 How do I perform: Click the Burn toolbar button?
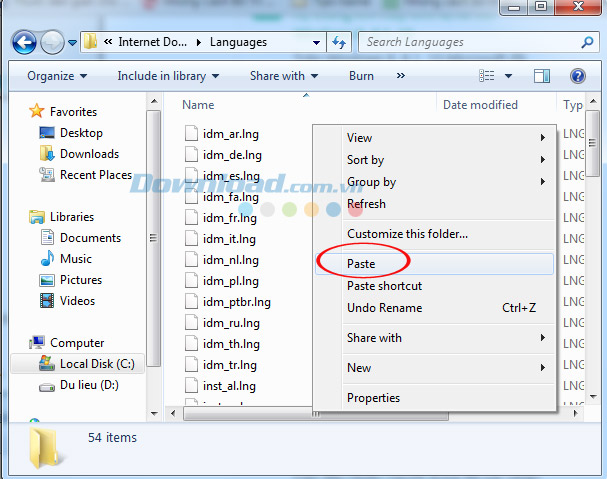click(x=361, y=76)
